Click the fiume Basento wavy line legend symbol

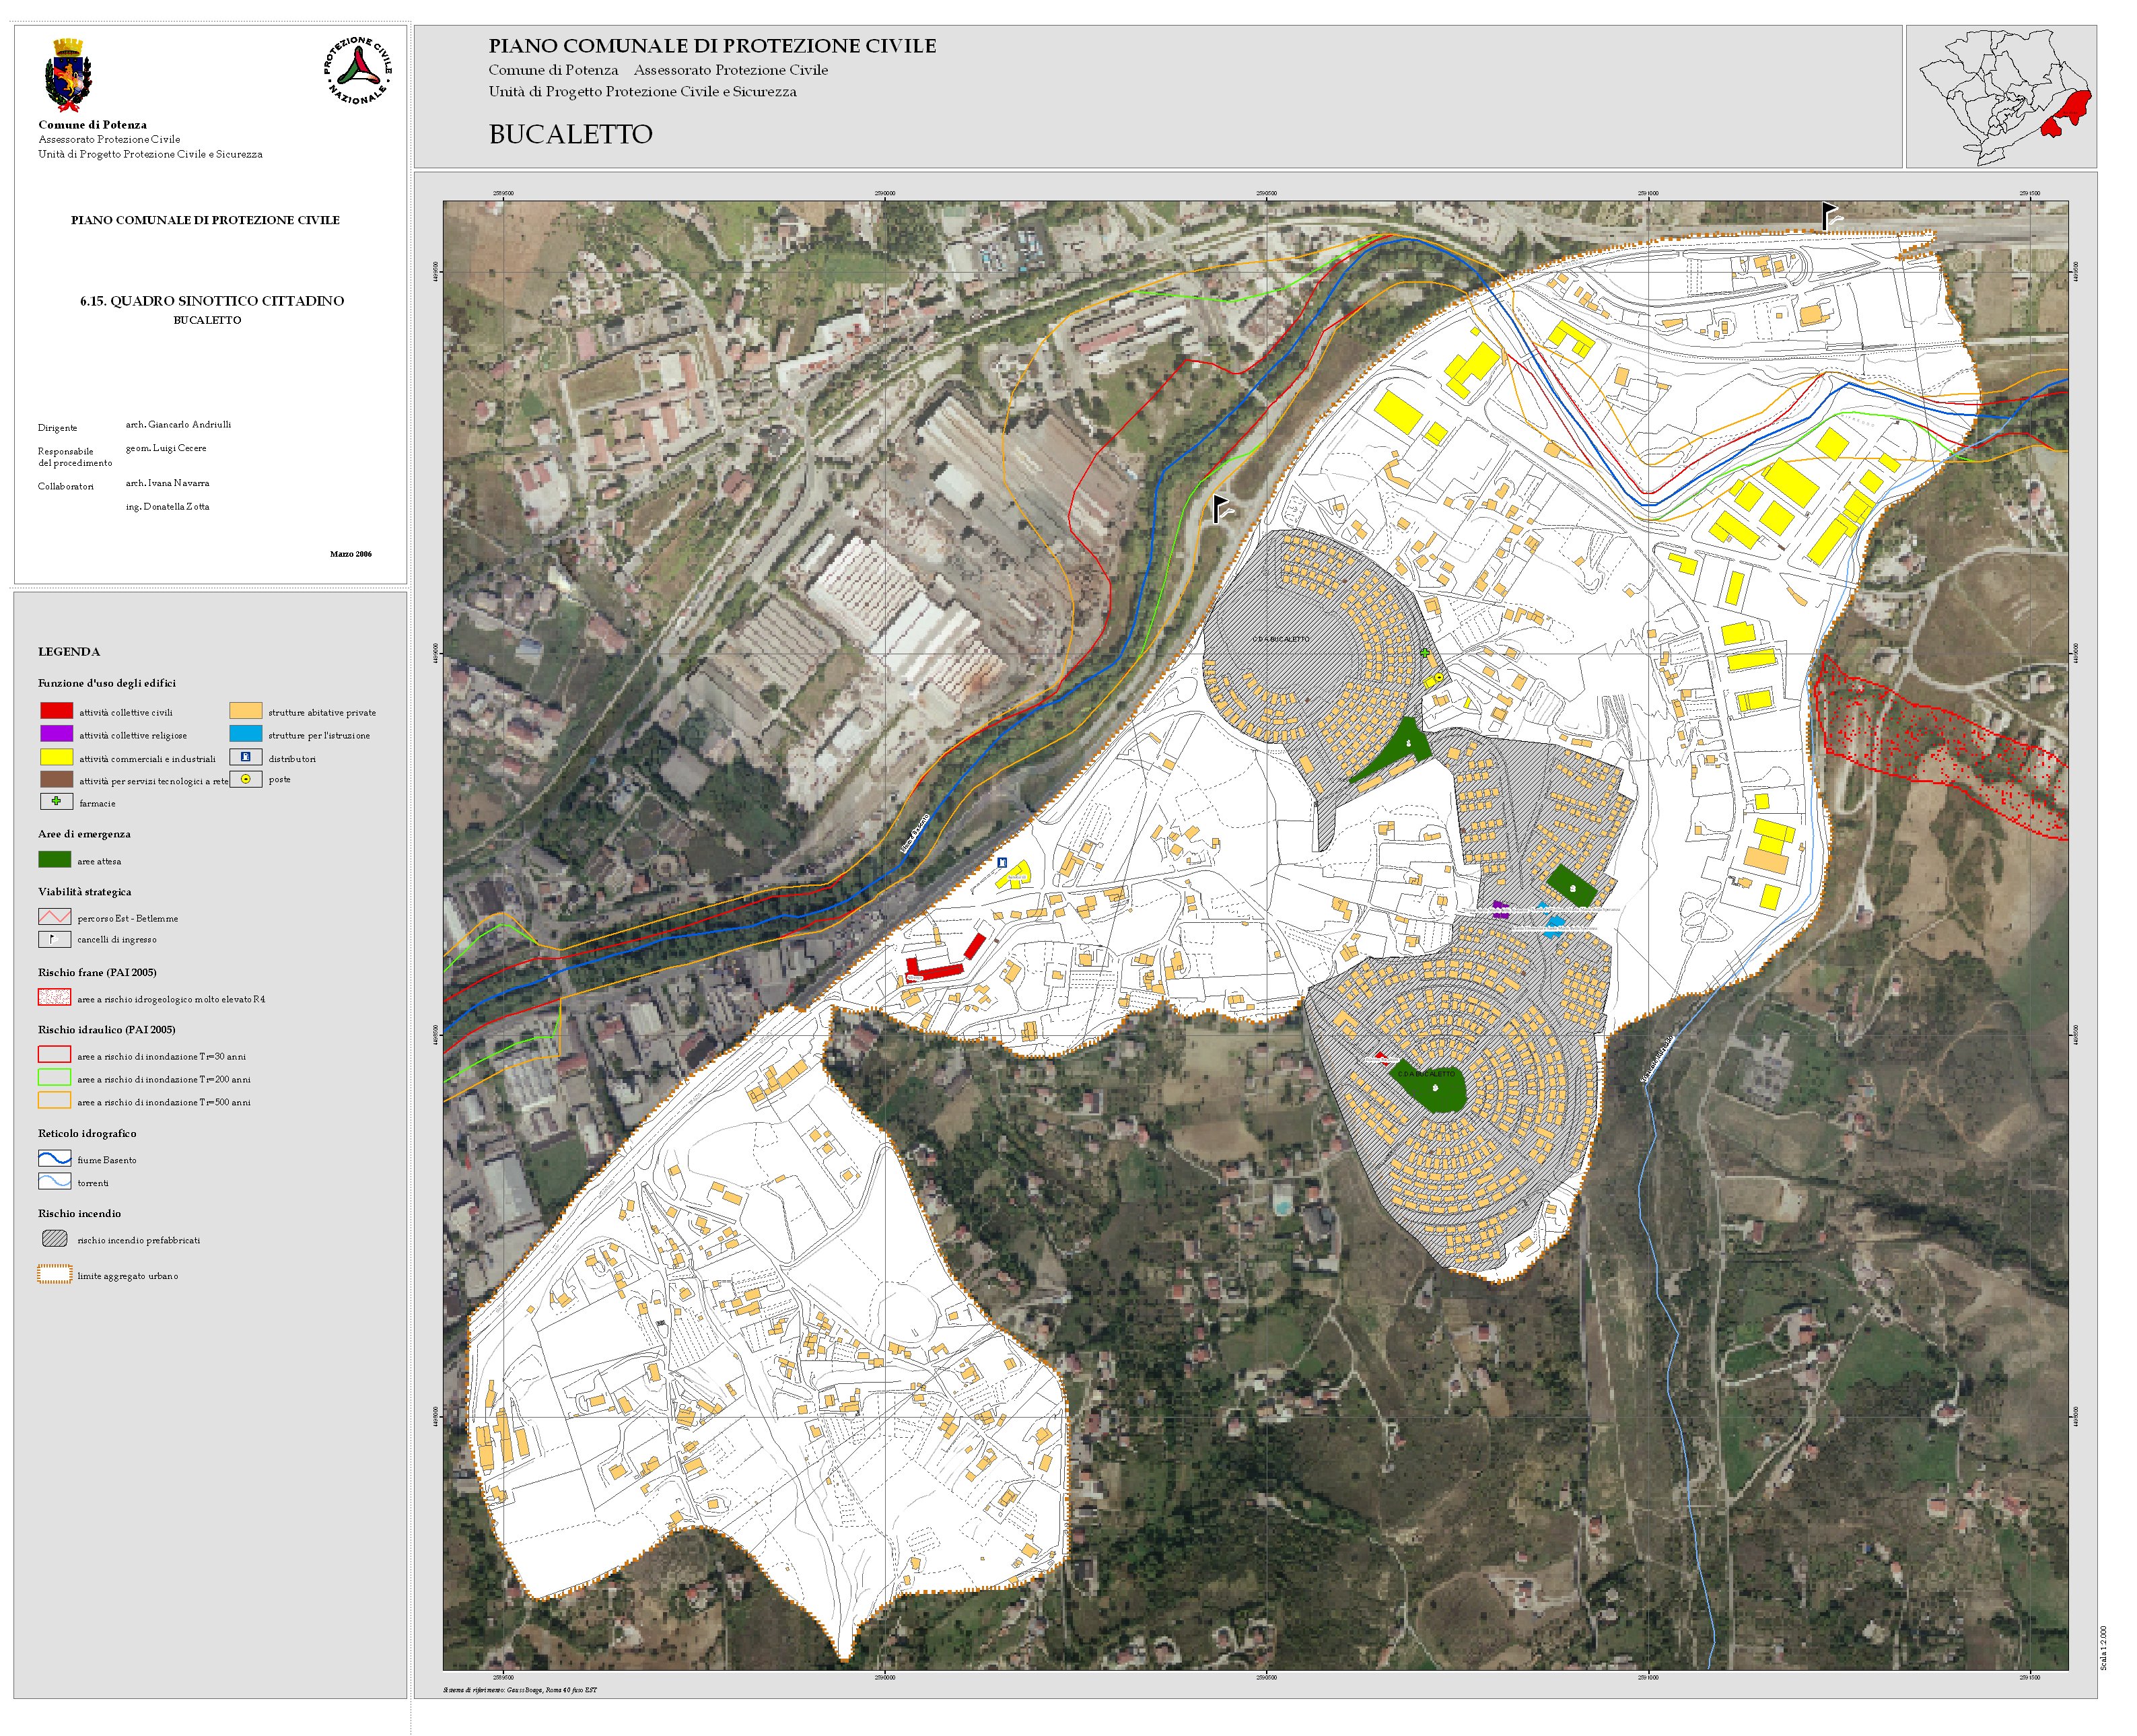point(54,1159)
